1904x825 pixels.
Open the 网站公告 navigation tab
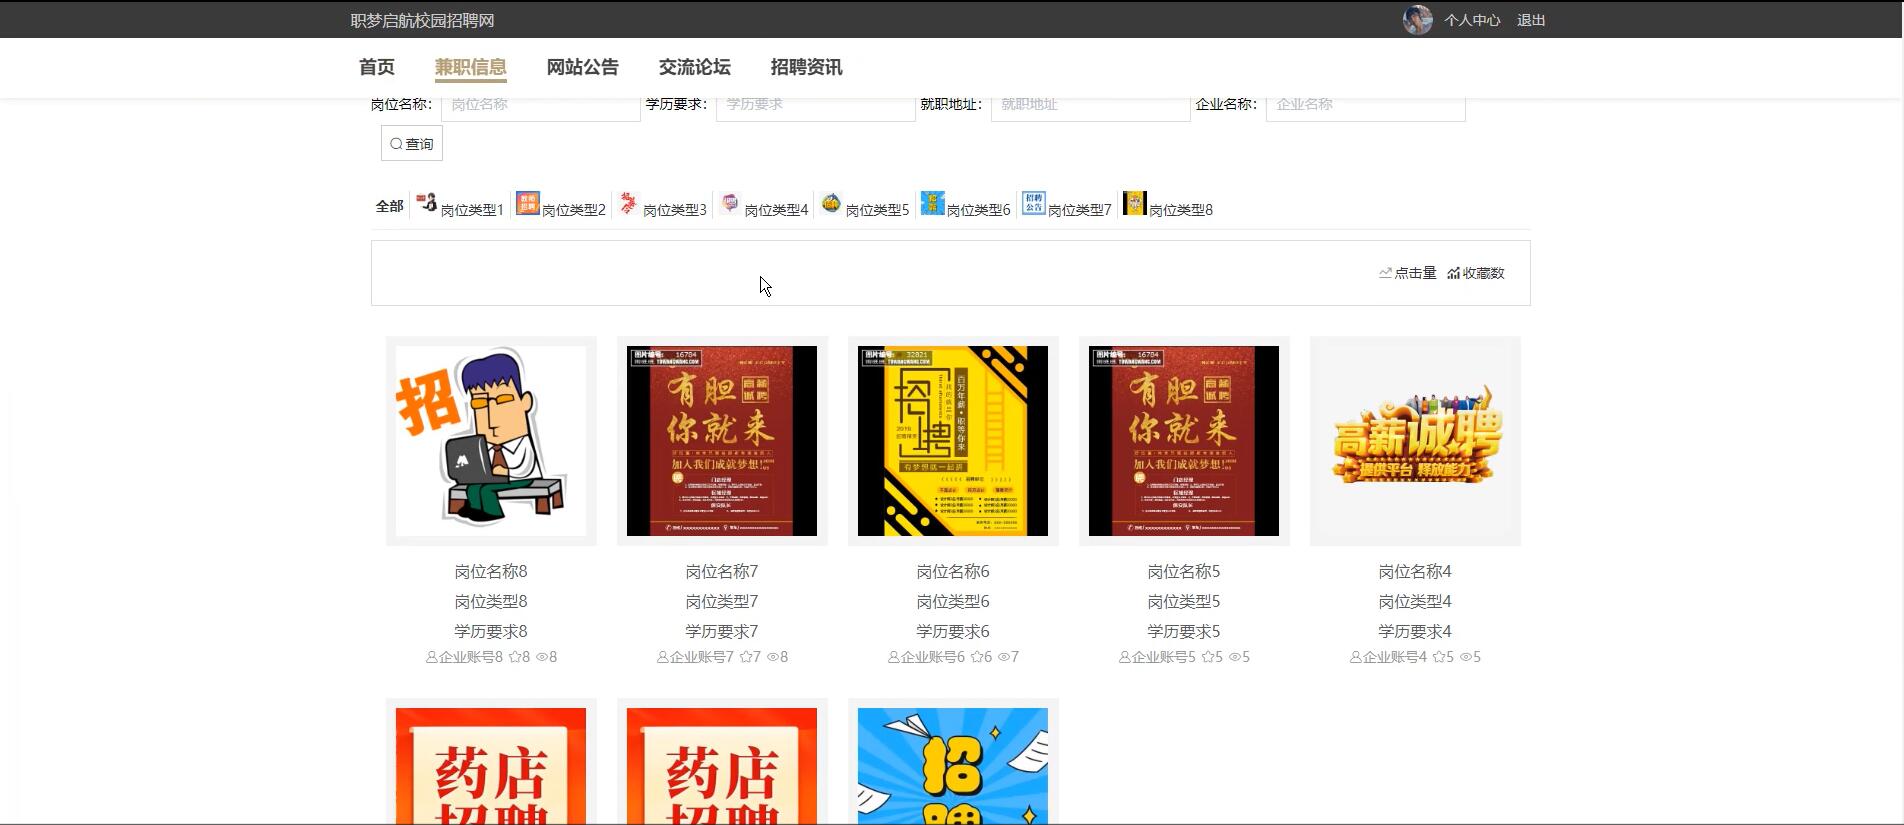[x=583, y=67]
